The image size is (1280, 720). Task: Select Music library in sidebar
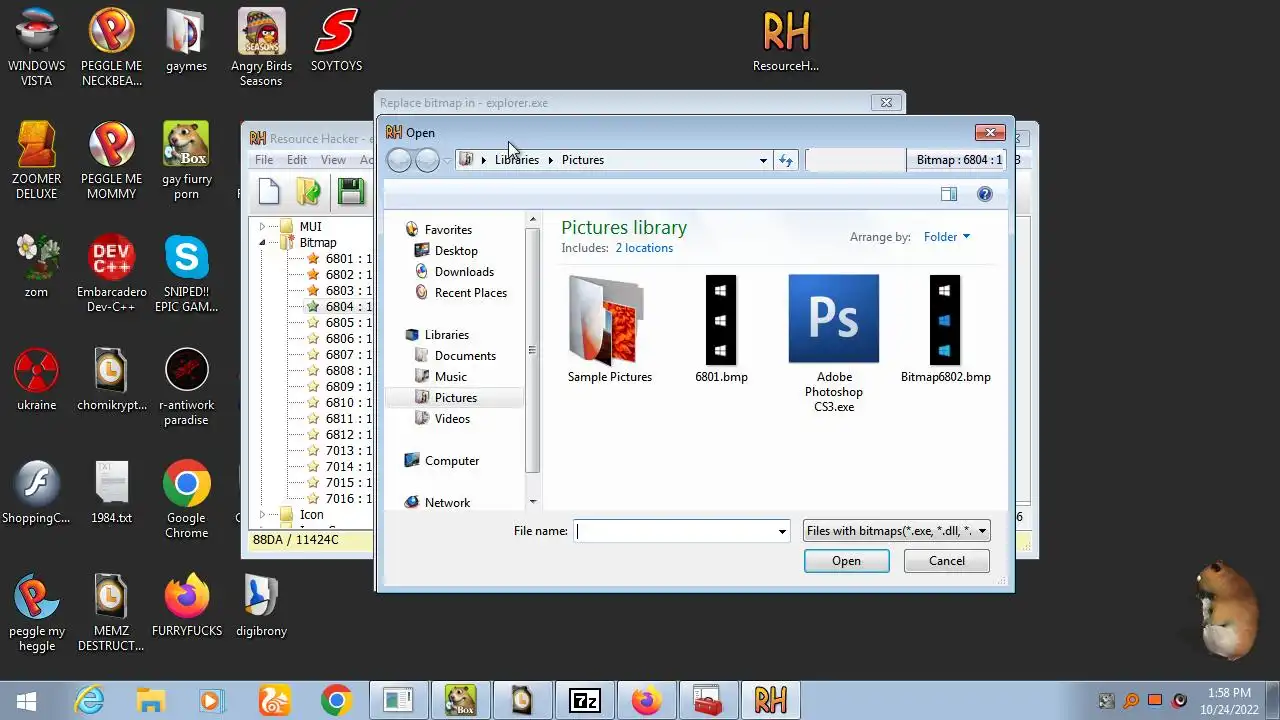pyautogui.click(x=450, y=377)
